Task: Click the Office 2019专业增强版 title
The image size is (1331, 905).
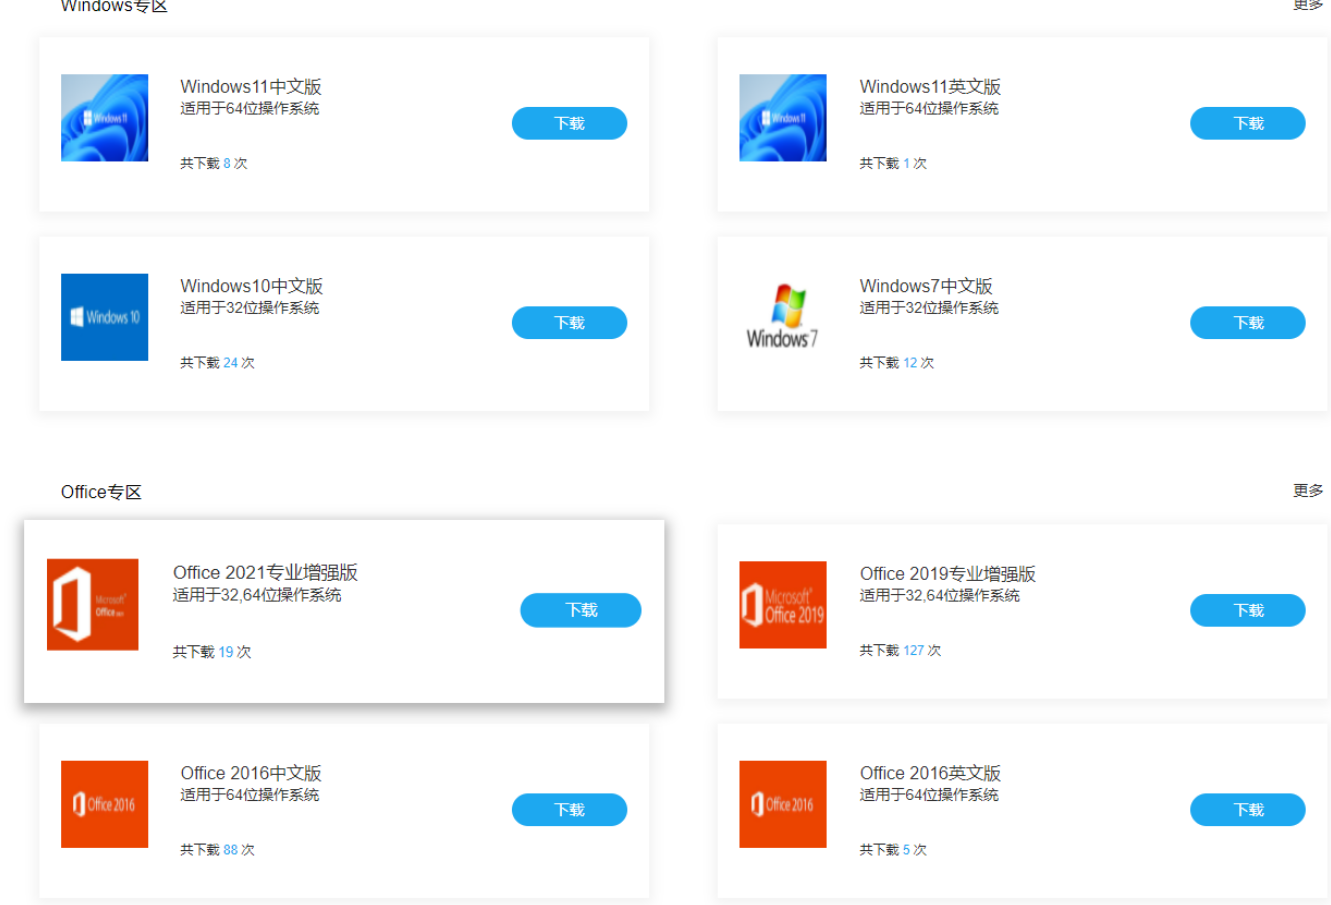Action: (x=948, y=574)
